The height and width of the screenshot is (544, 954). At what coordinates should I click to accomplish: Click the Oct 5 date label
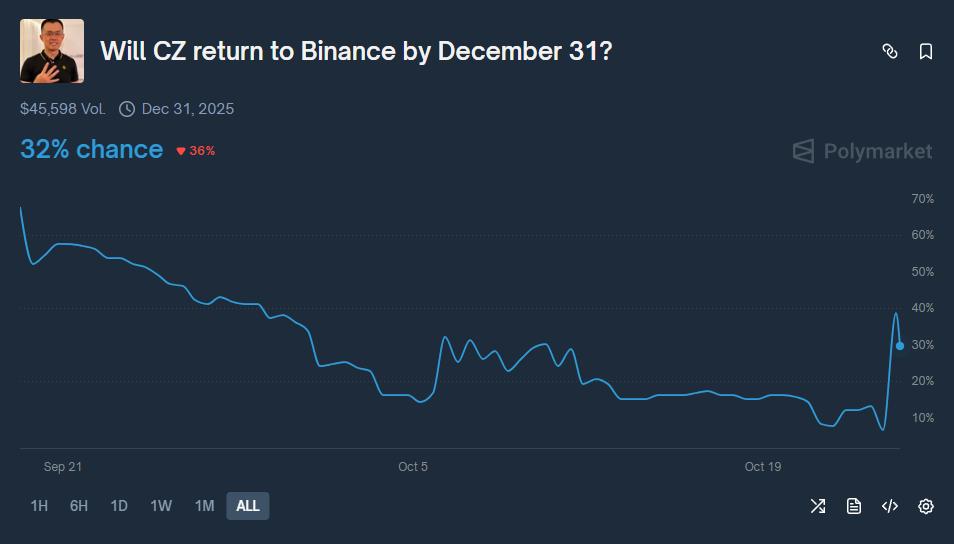pyautogui.click(x=413, y=467)
